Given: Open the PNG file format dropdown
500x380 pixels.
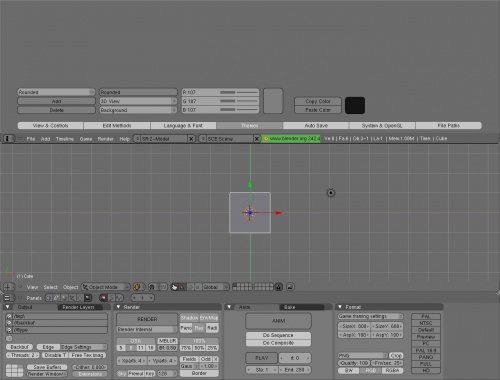Looking at the screenshot, I should point(363,356).
